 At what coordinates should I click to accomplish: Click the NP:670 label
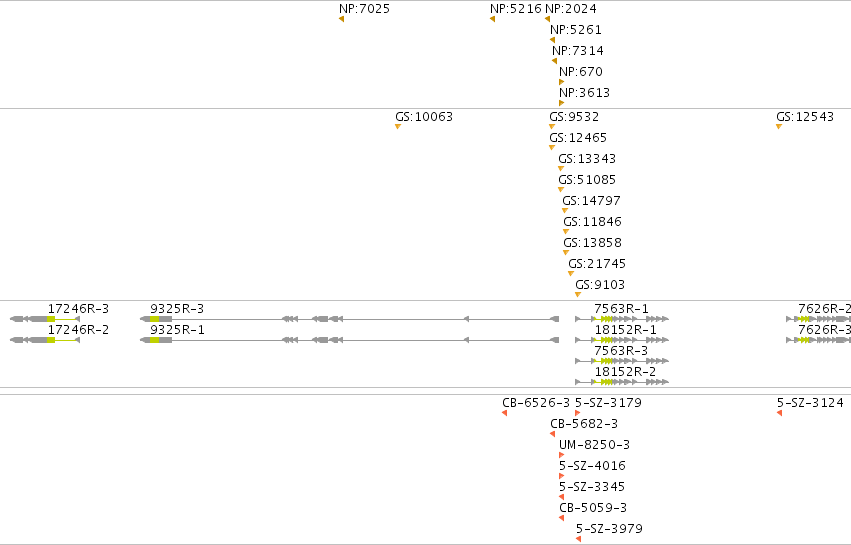point(581,72)
